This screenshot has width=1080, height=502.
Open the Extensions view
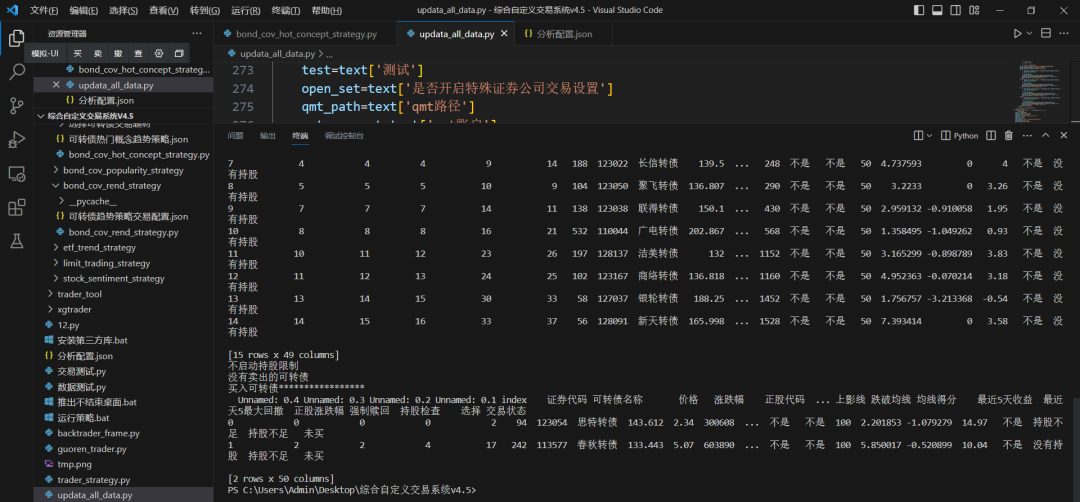coord(17,207)
